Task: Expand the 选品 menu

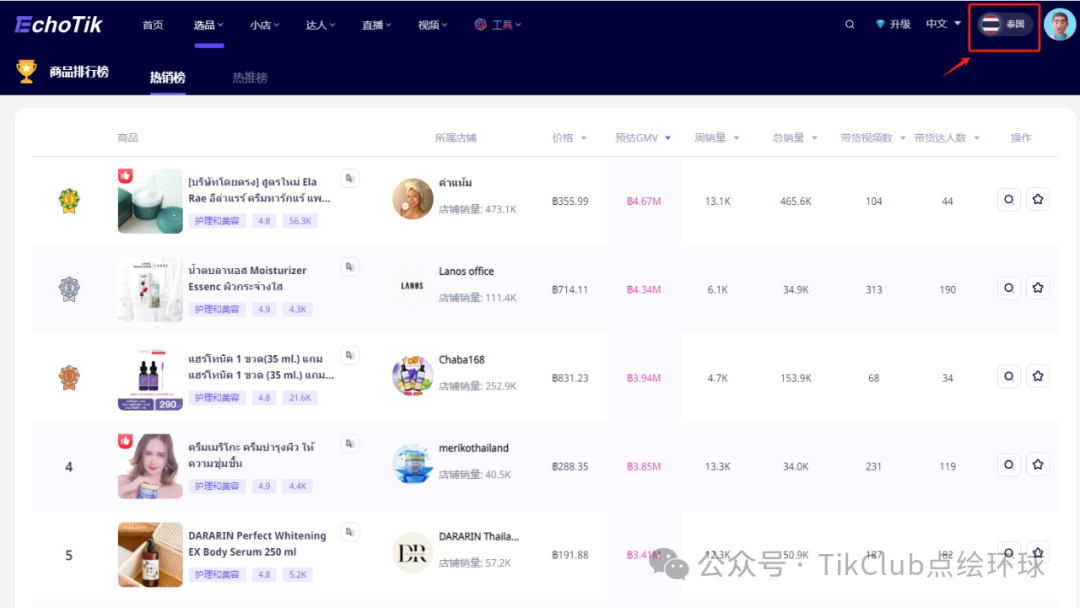Action: [x=208, y=25]
